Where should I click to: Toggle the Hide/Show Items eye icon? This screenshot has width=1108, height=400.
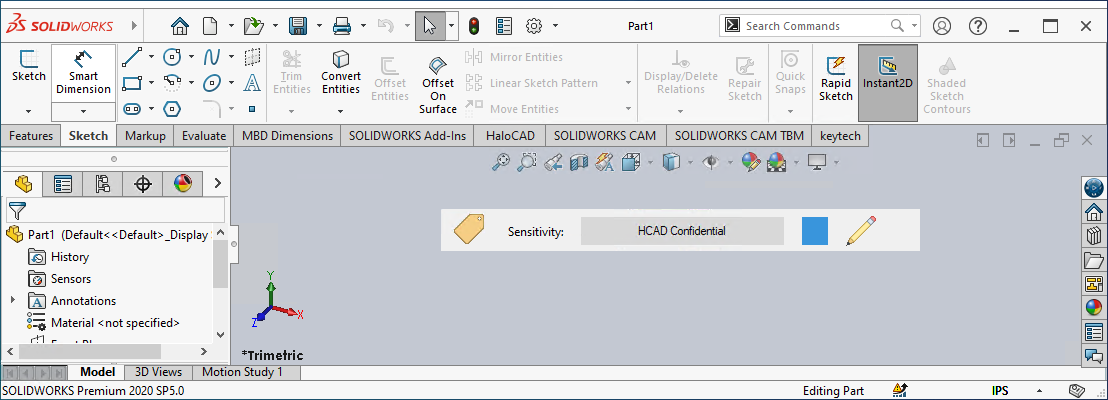click(711, 162)
